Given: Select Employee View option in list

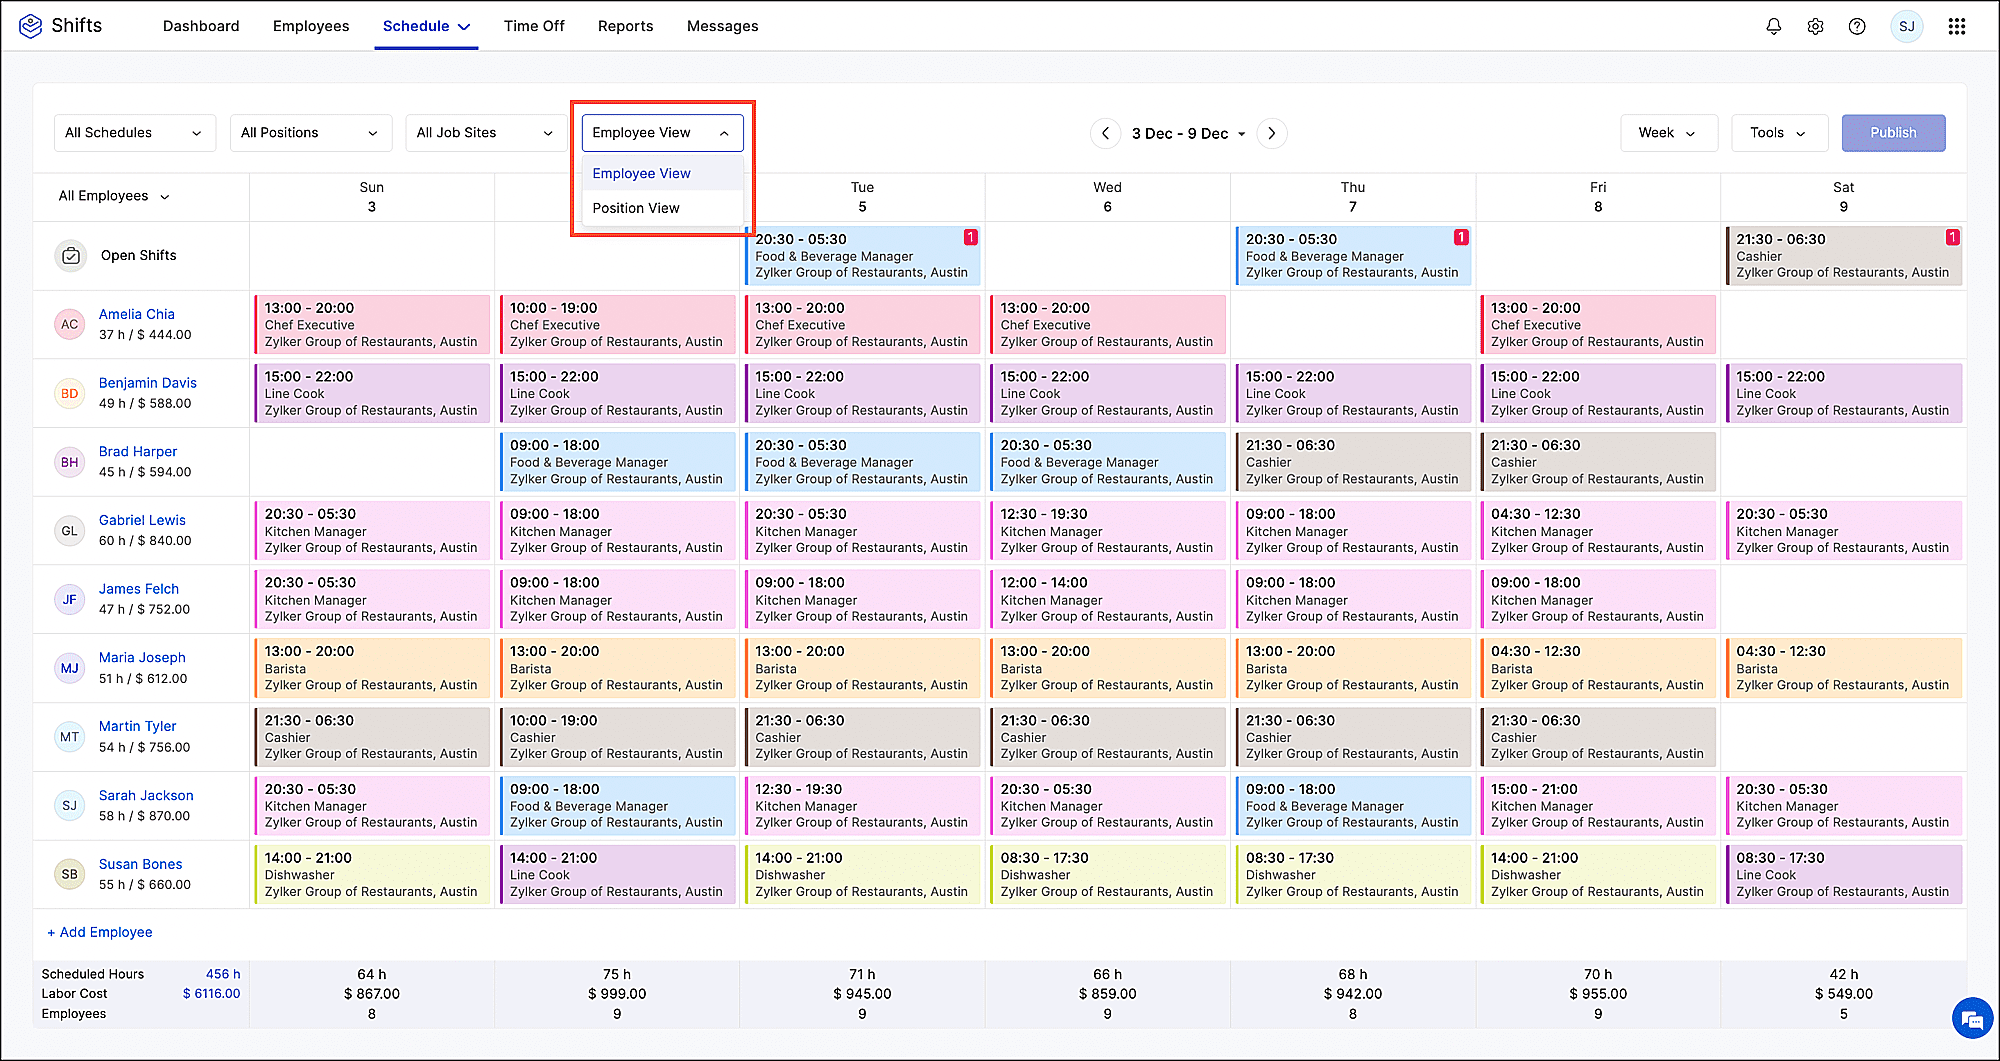Looking at the screenshot, I should pos(662,173).
